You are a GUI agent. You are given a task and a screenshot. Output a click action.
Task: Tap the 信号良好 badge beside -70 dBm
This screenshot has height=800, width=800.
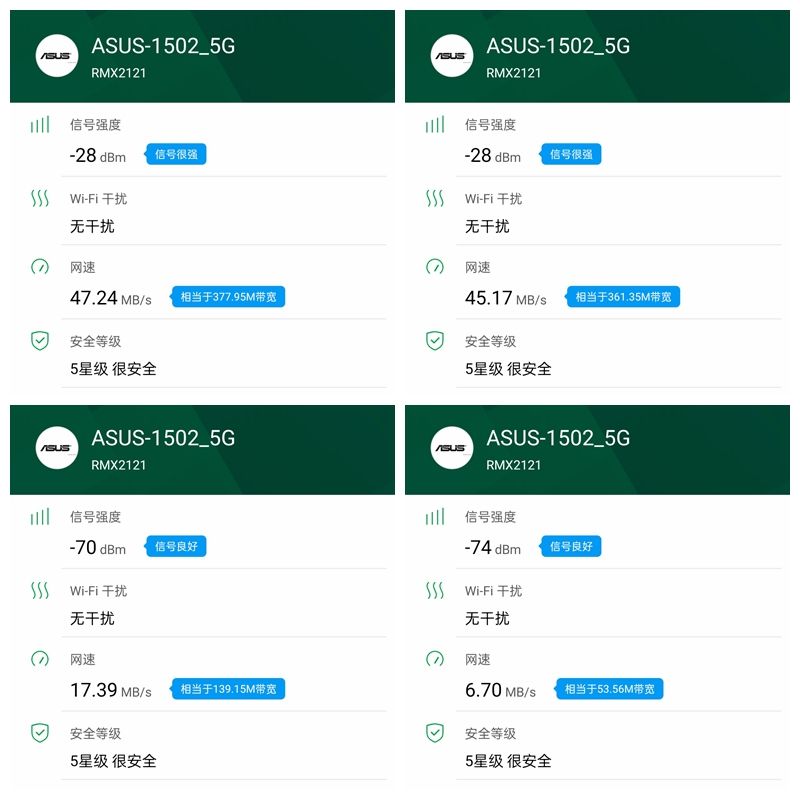click(176, 547)
